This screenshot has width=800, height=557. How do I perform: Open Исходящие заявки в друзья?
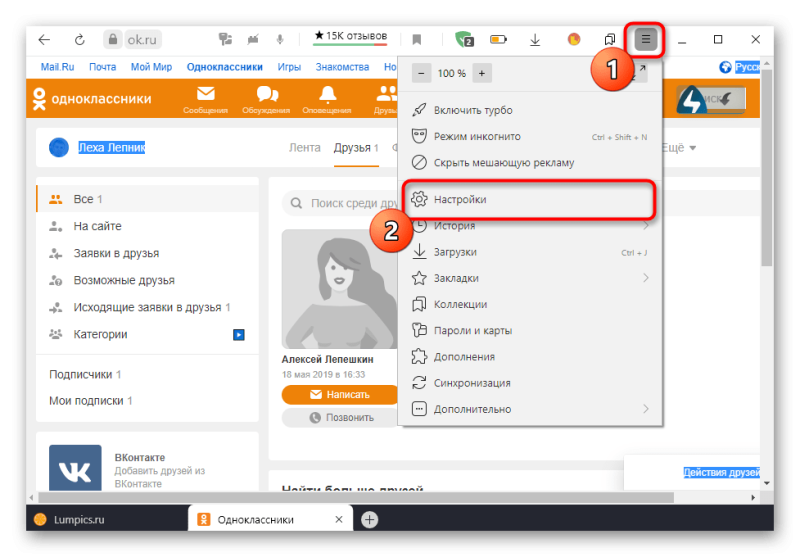[x=147, y=307]
